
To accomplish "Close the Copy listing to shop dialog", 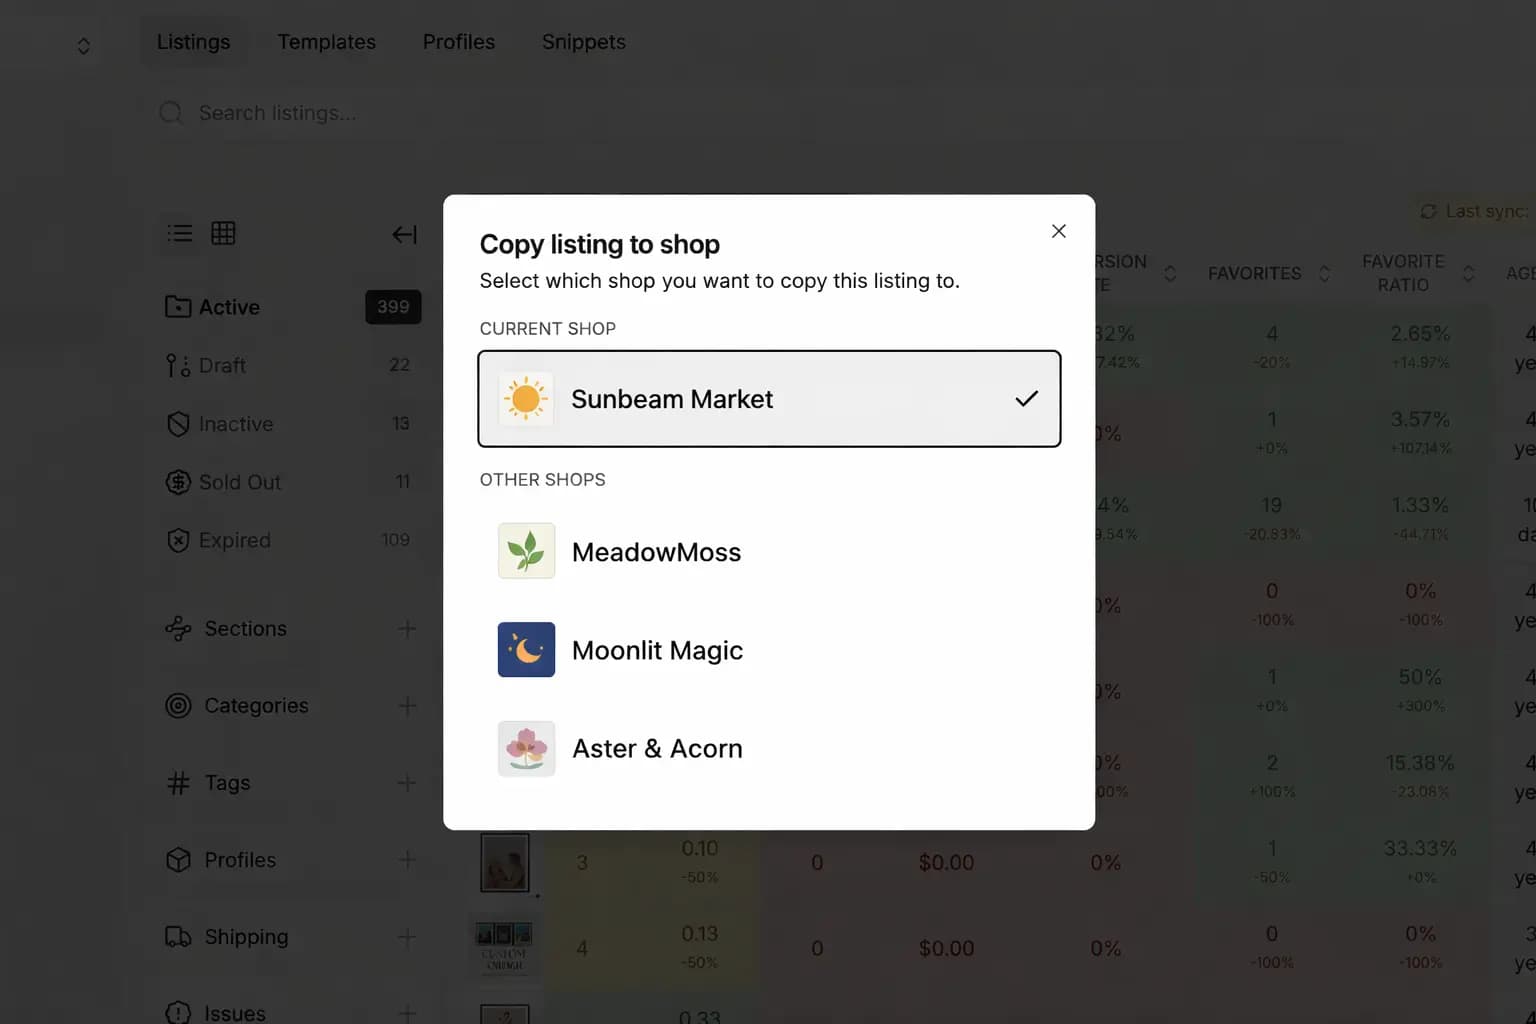I will 1059,231.
